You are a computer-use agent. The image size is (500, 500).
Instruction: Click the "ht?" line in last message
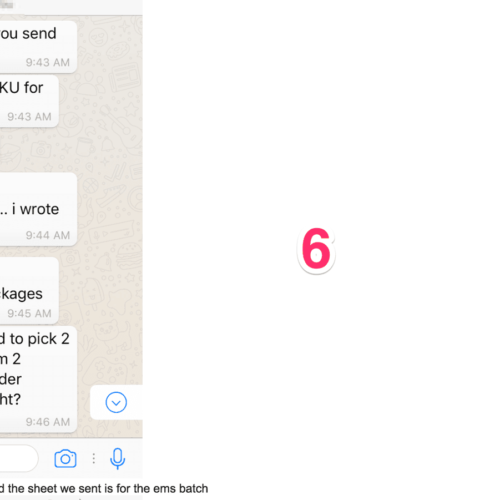click(10, 399)
